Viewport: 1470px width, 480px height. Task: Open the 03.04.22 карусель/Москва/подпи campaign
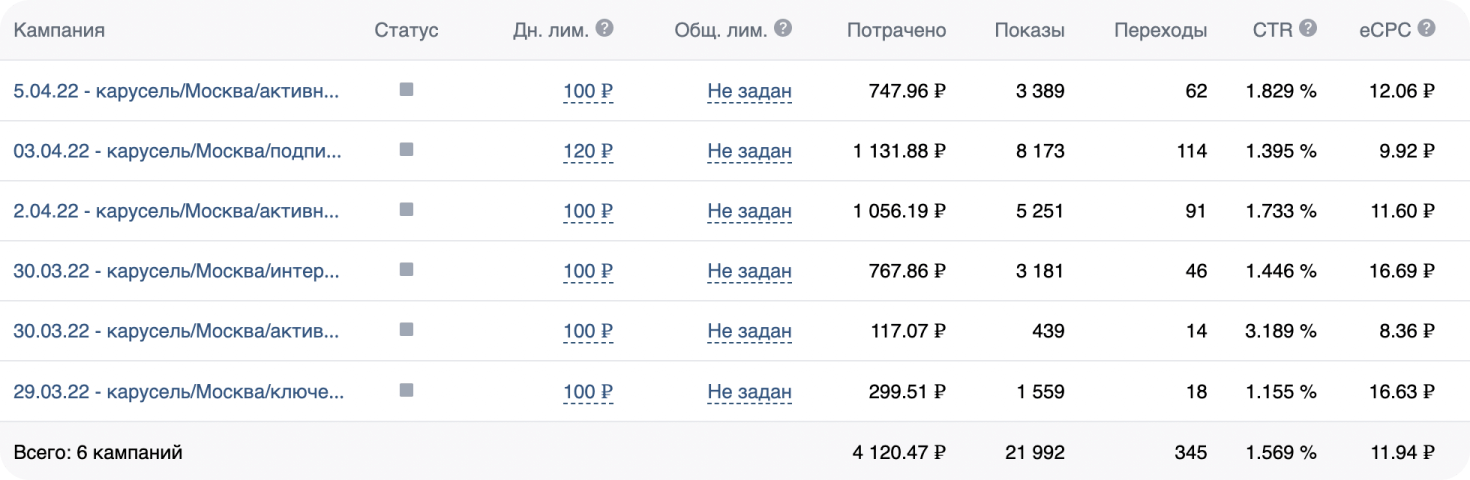point(177,151)
